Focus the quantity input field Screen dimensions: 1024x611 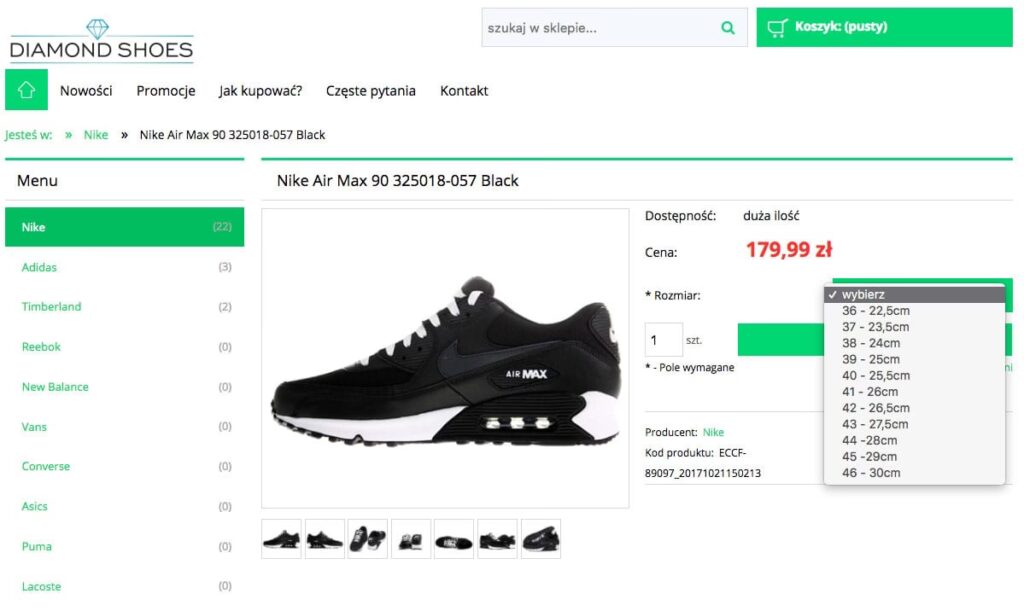(x=664, y=340)
